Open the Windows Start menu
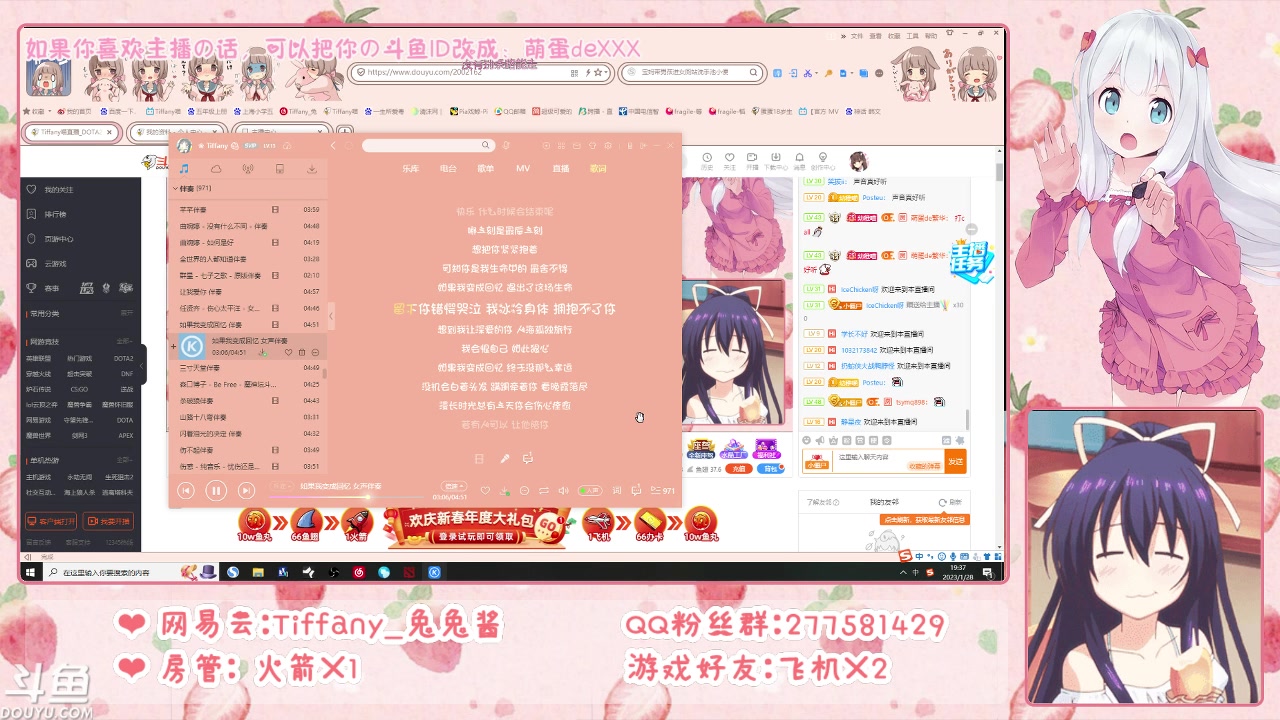 pyautogui.click(x=30, y=572)
